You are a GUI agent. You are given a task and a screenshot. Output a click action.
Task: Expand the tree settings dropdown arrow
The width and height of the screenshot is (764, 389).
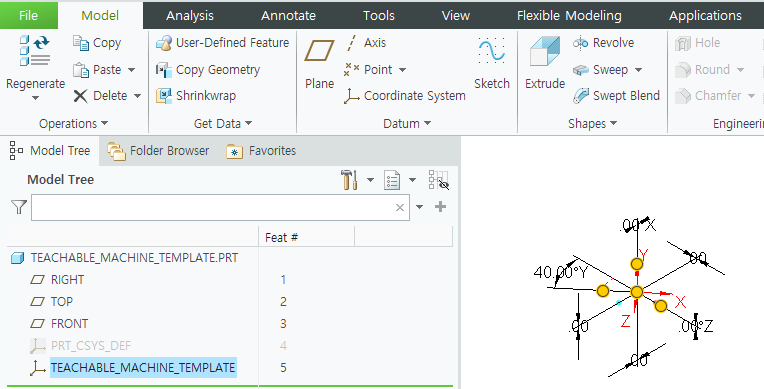pyautogui.click(x=370, y=180)
